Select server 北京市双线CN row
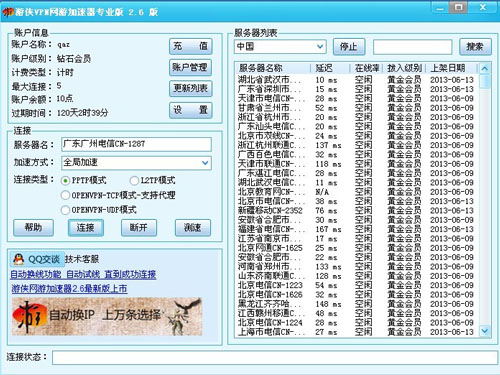The image size is (500, 375). pos(357,136)
